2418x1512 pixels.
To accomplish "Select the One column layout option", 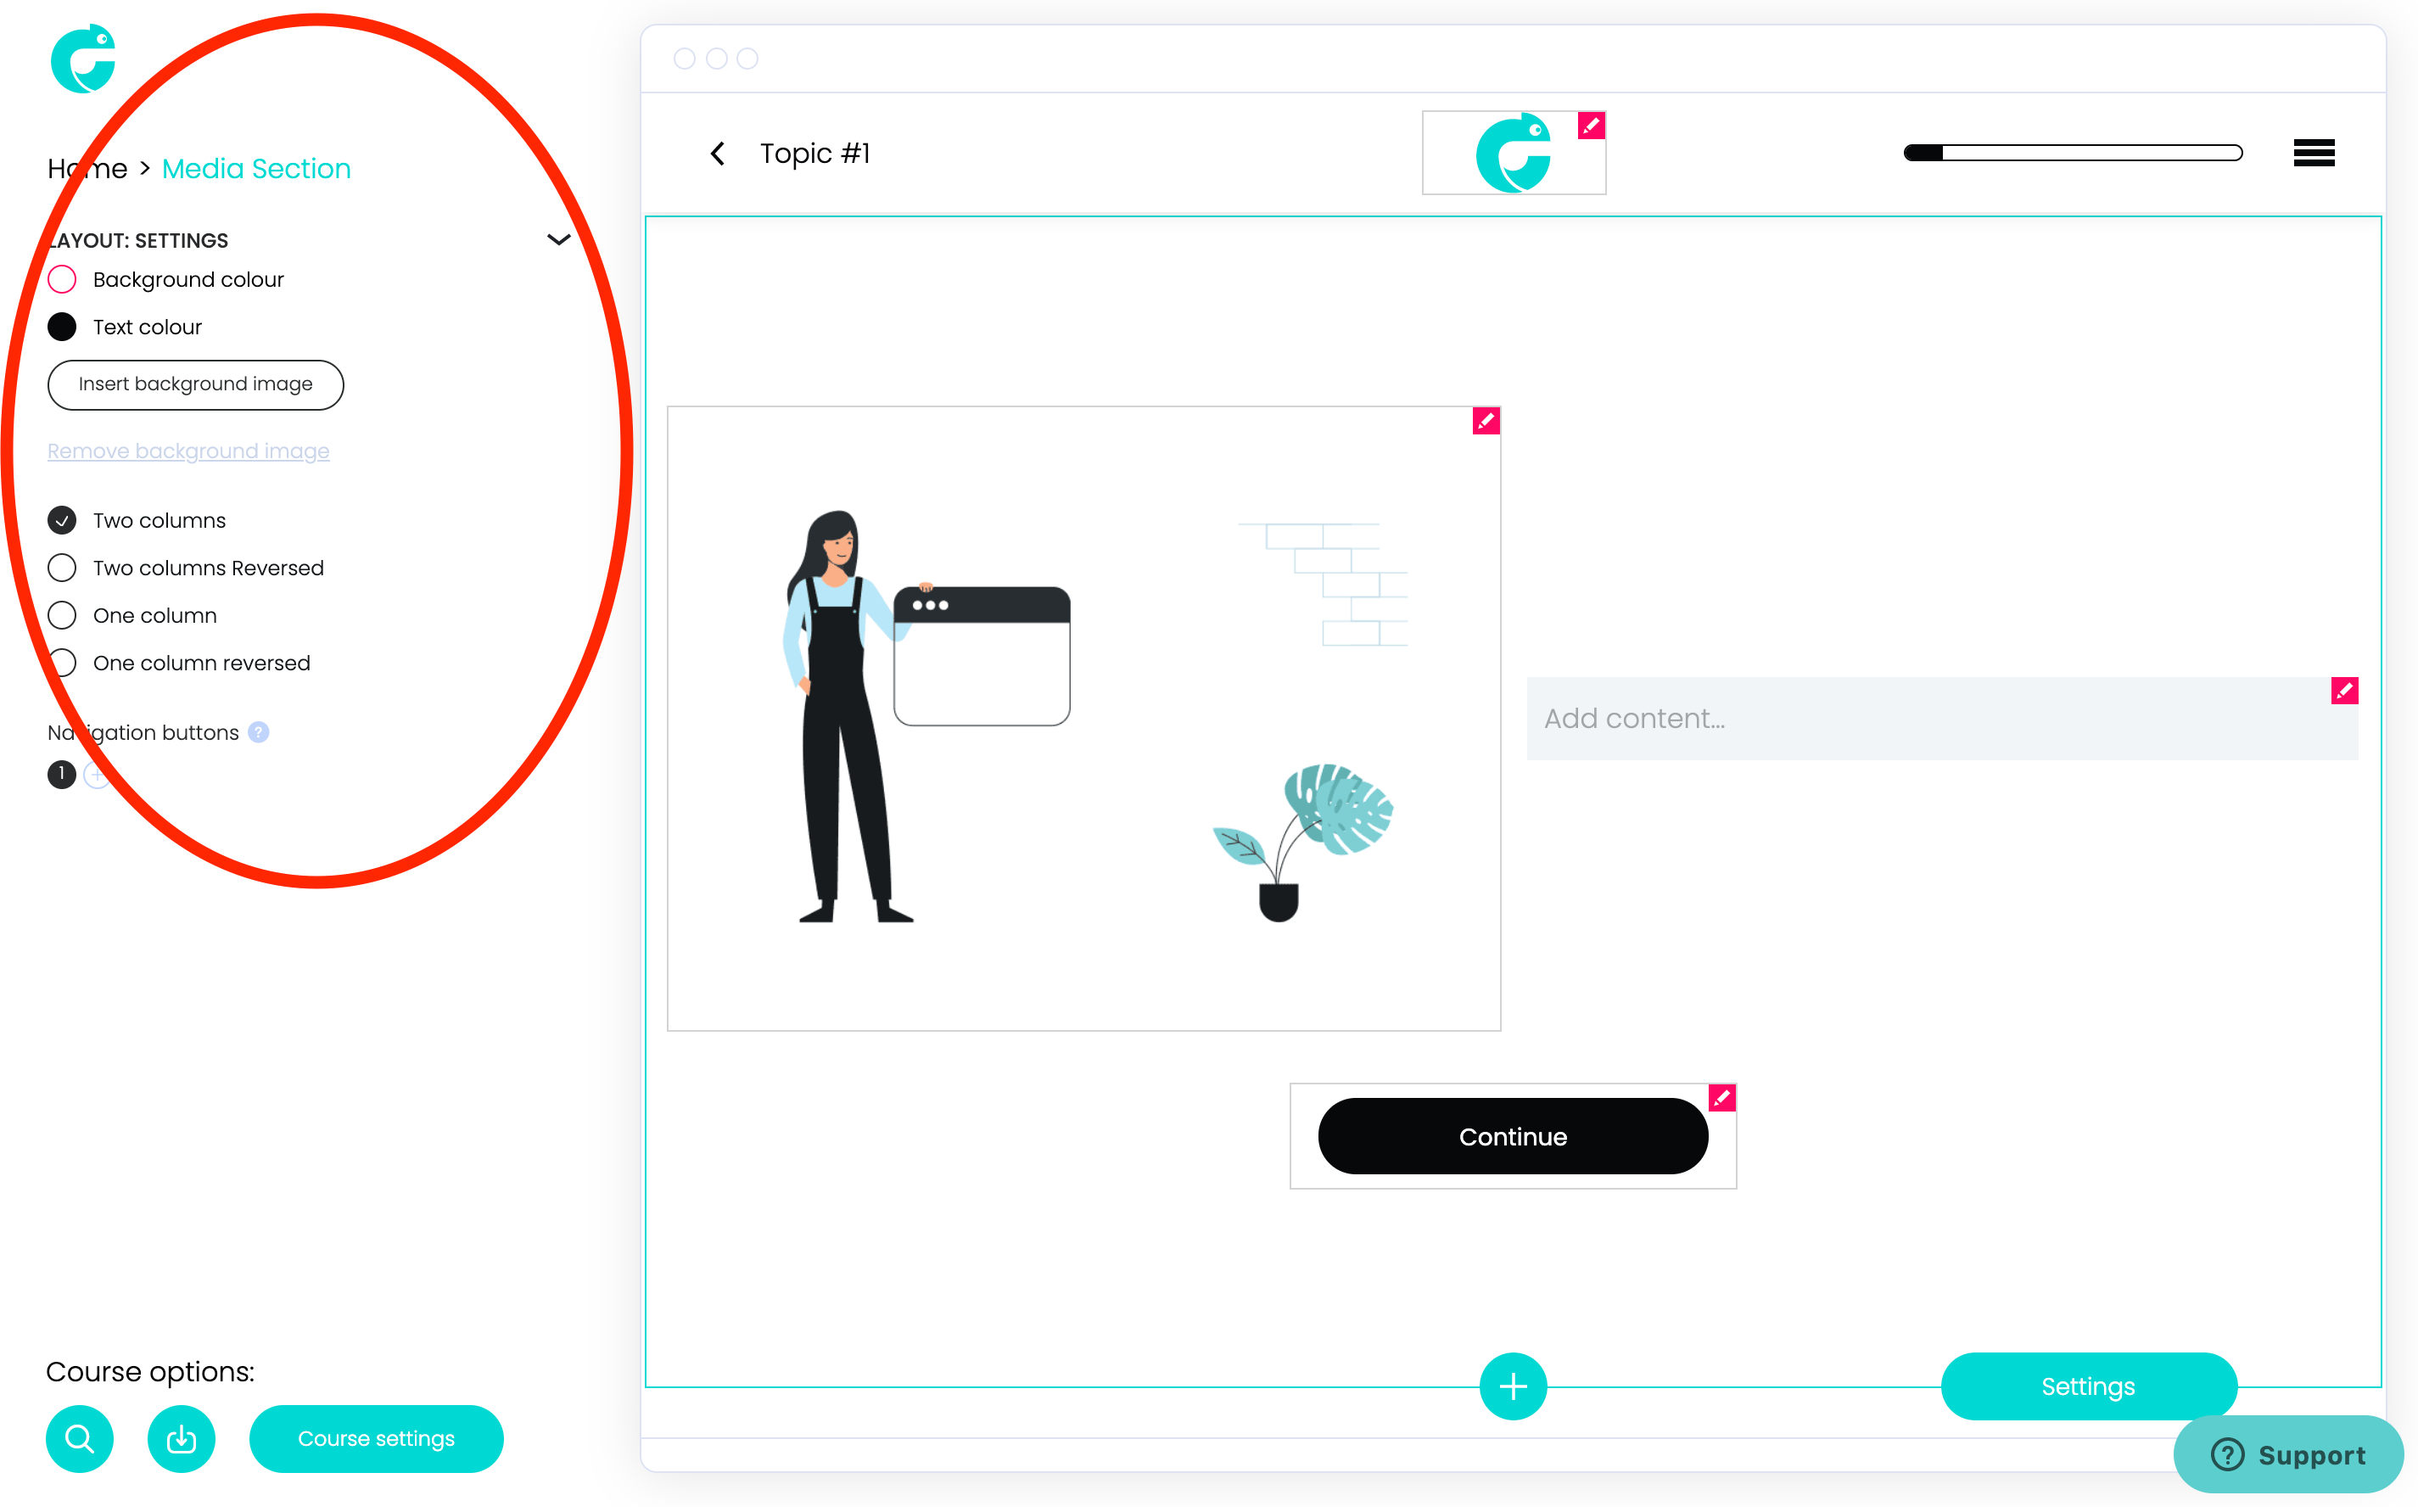I will 62,615.
